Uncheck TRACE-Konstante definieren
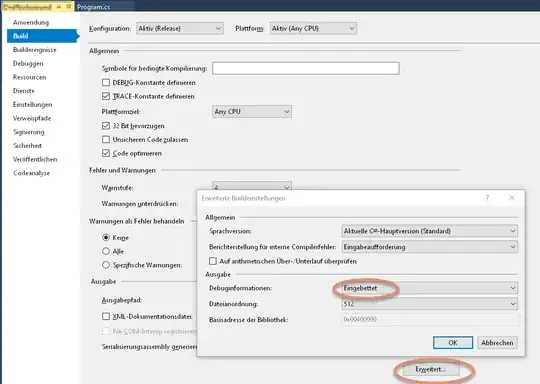 [x=106, y=96]
